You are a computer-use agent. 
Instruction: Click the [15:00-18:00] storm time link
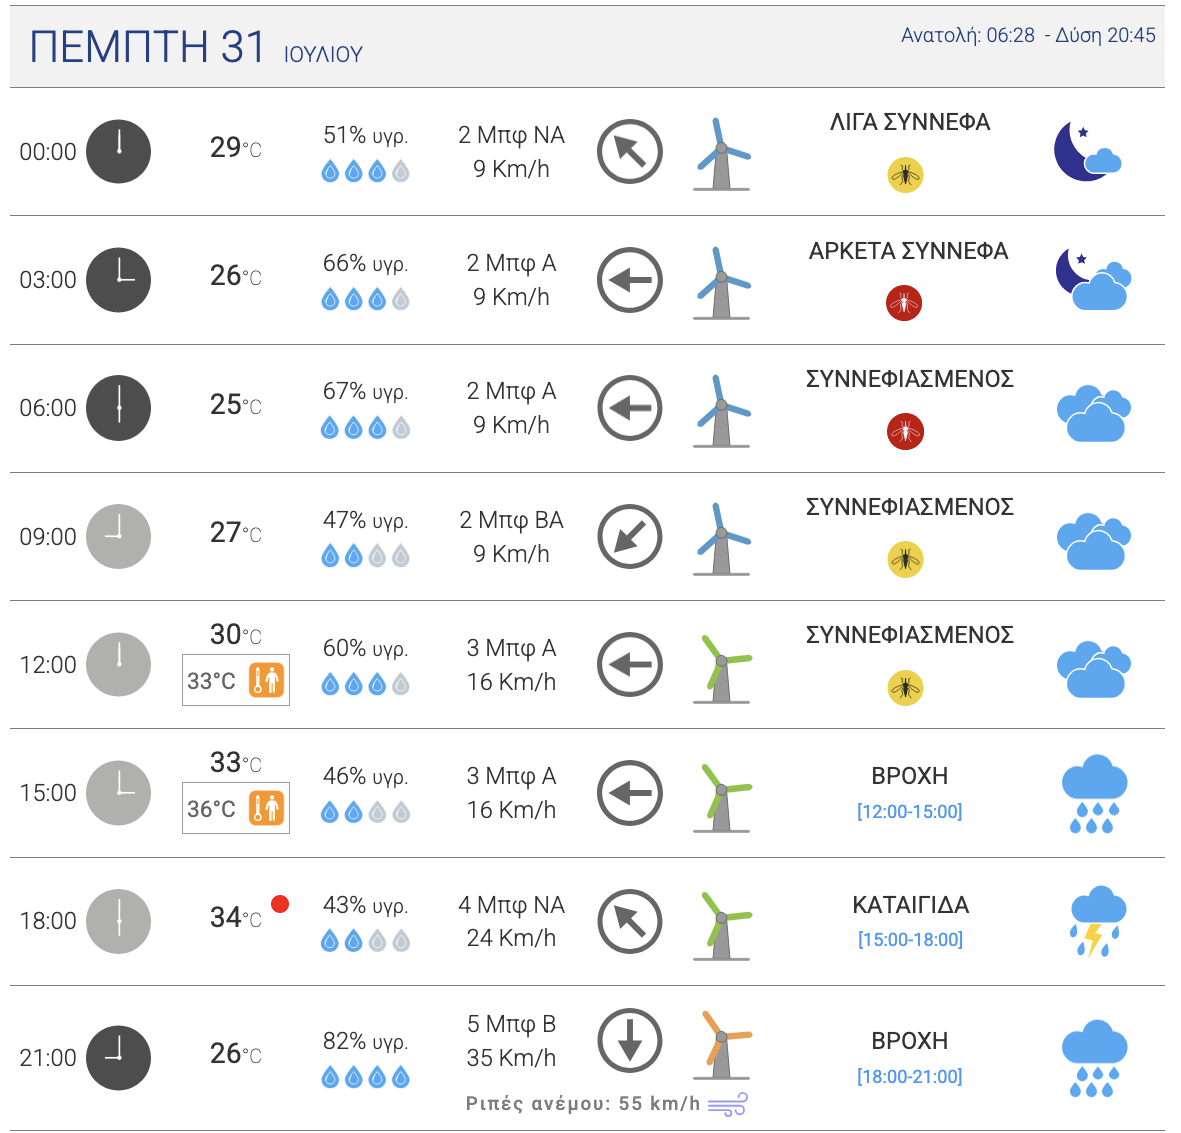(910, 939)
